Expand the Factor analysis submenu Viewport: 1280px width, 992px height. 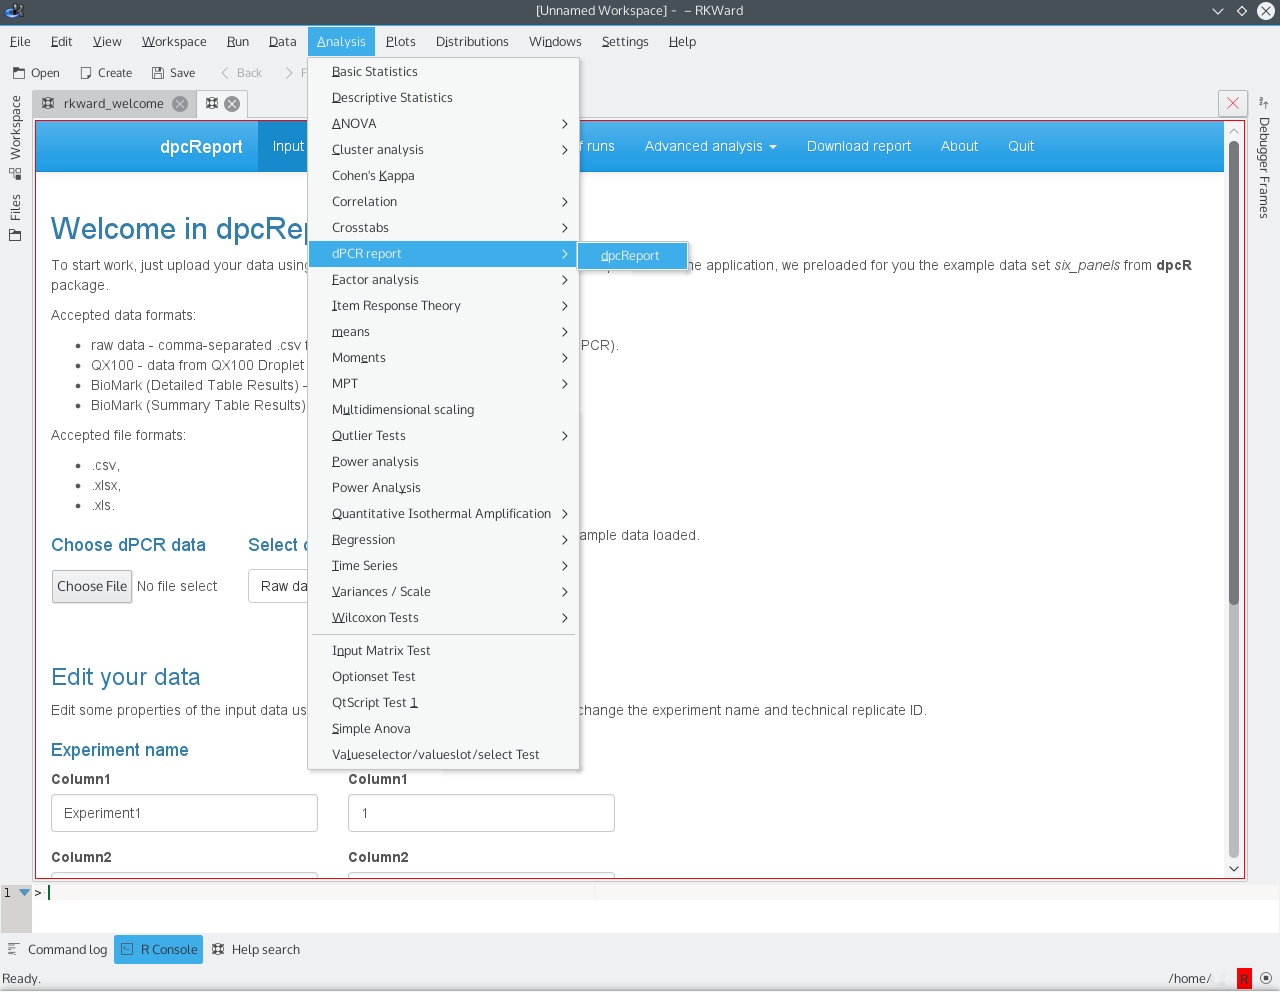click(443, 280)
